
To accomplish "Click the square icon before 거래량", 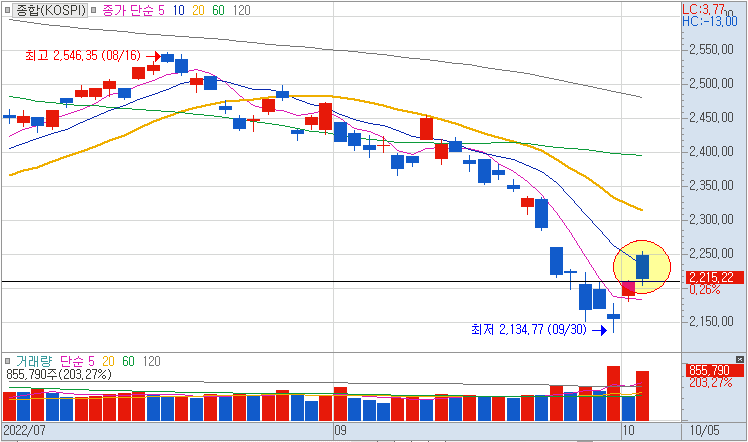I will 7,361.
